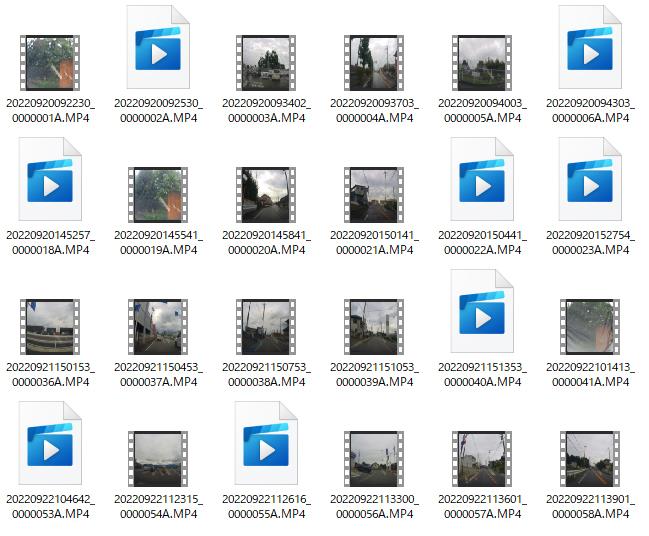Open thumbnail of 0000004A.MP4 video

click(374, 63)
